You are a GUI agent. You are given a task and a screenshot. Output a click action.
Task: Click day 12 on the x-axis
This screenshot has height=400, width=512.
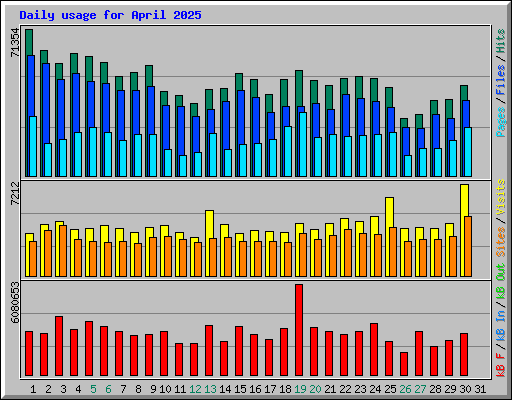[195, 389]
